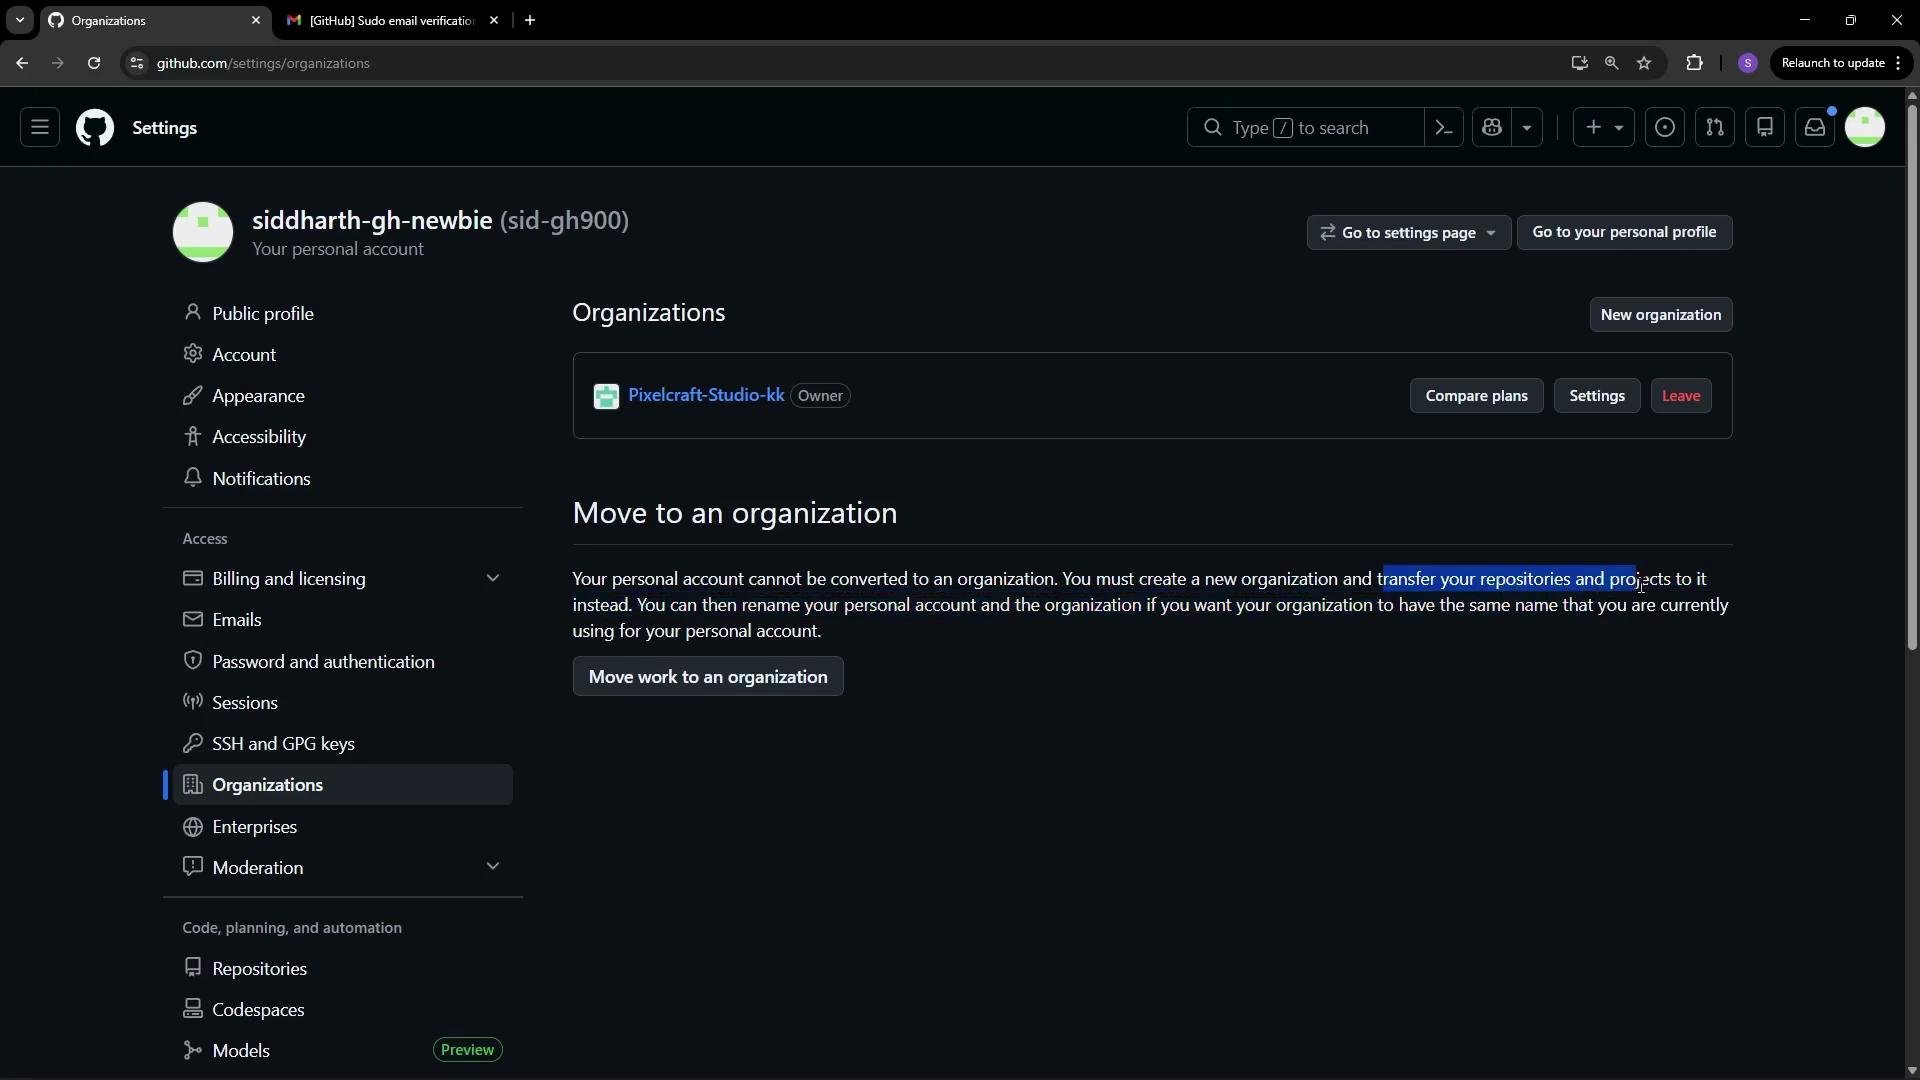Open Sessions settings
Screen dimensions: 1920x1080
(343, 703)
